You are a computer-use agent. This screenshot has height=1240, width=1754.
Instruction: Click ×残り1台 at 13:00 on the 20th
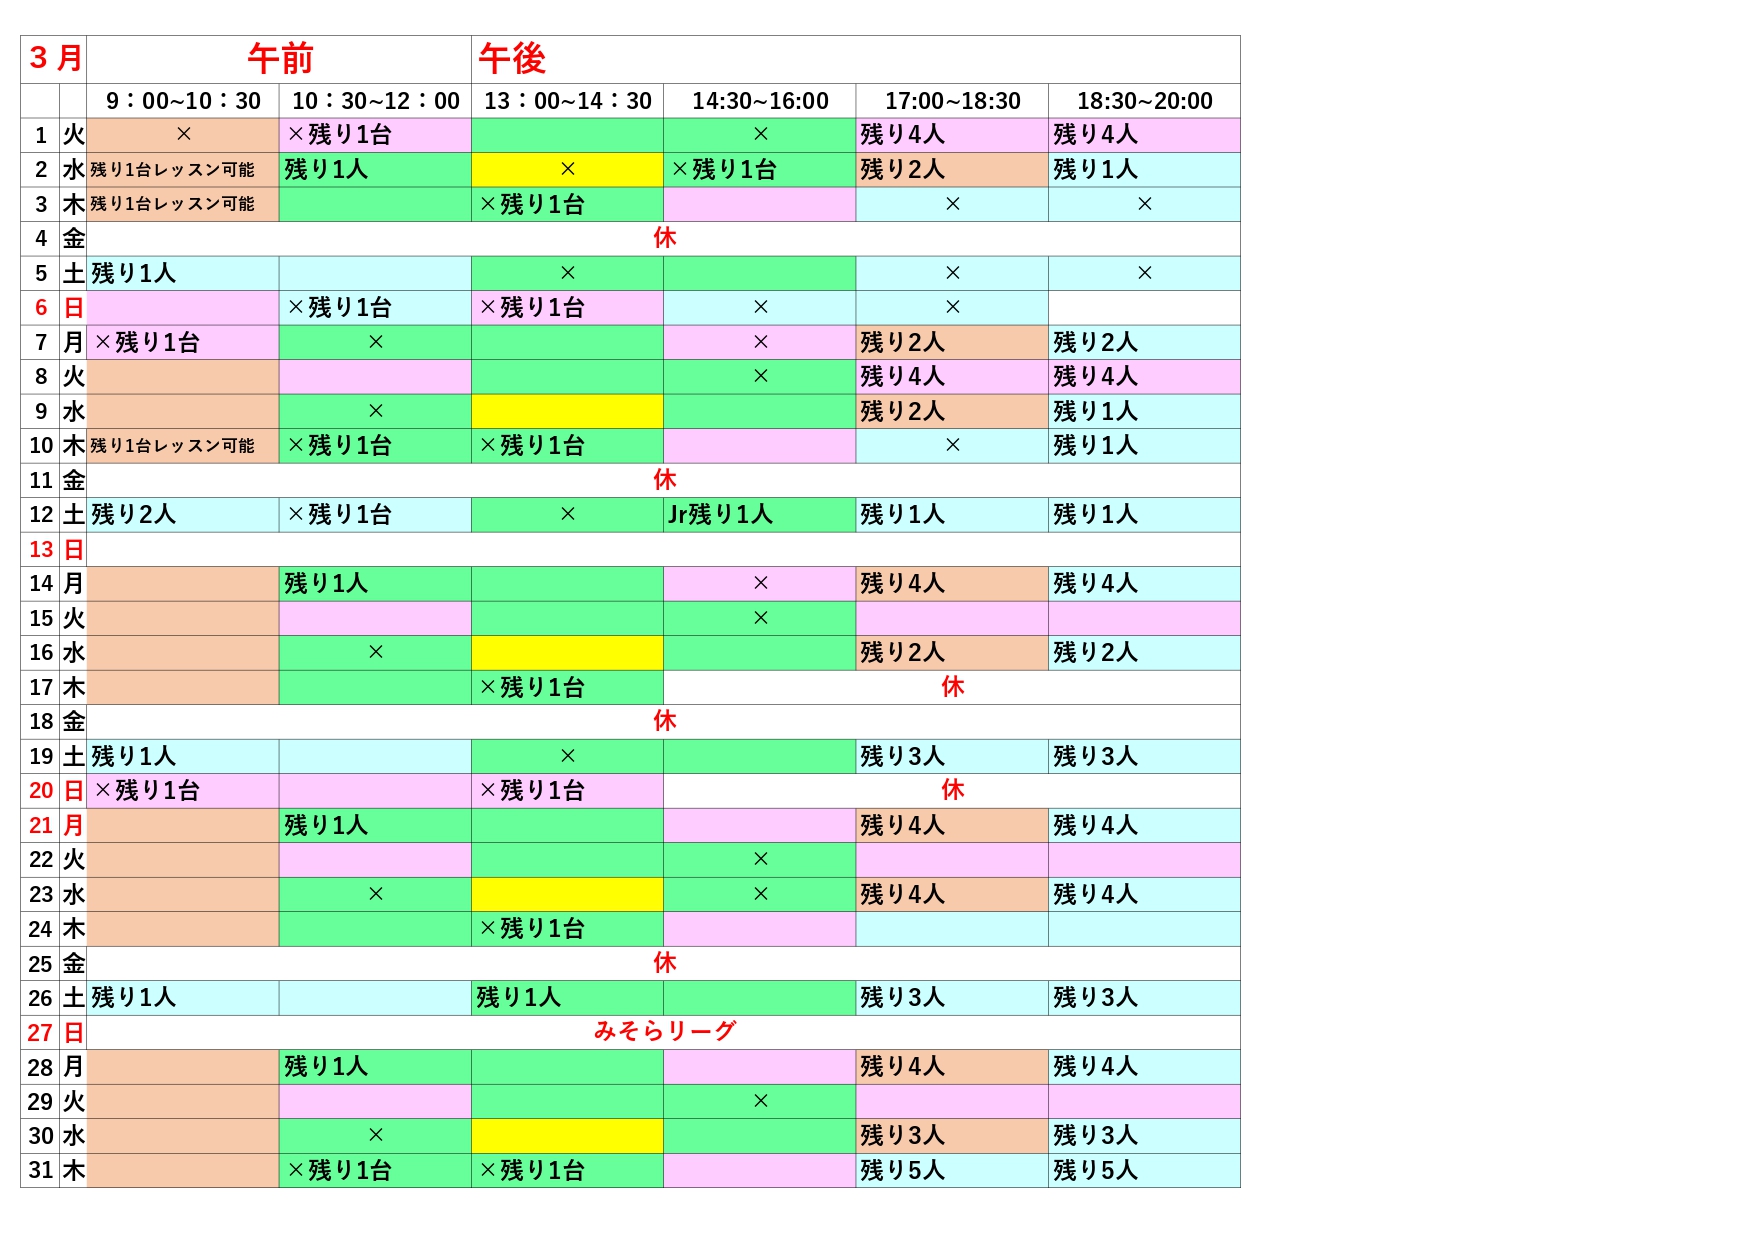531,790
